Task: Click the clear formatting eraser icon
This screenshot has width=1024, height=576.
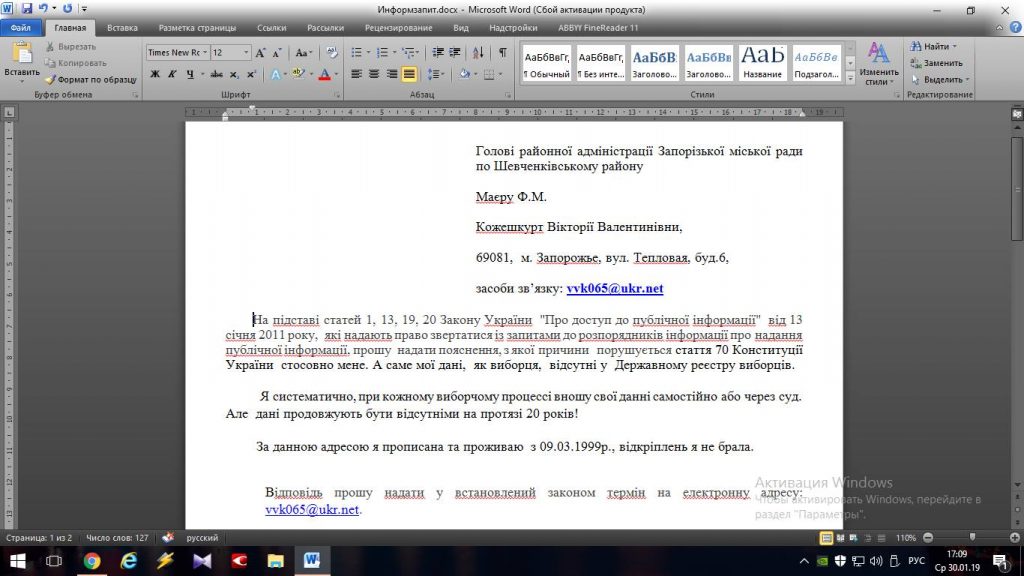Action: click(330, 52)
